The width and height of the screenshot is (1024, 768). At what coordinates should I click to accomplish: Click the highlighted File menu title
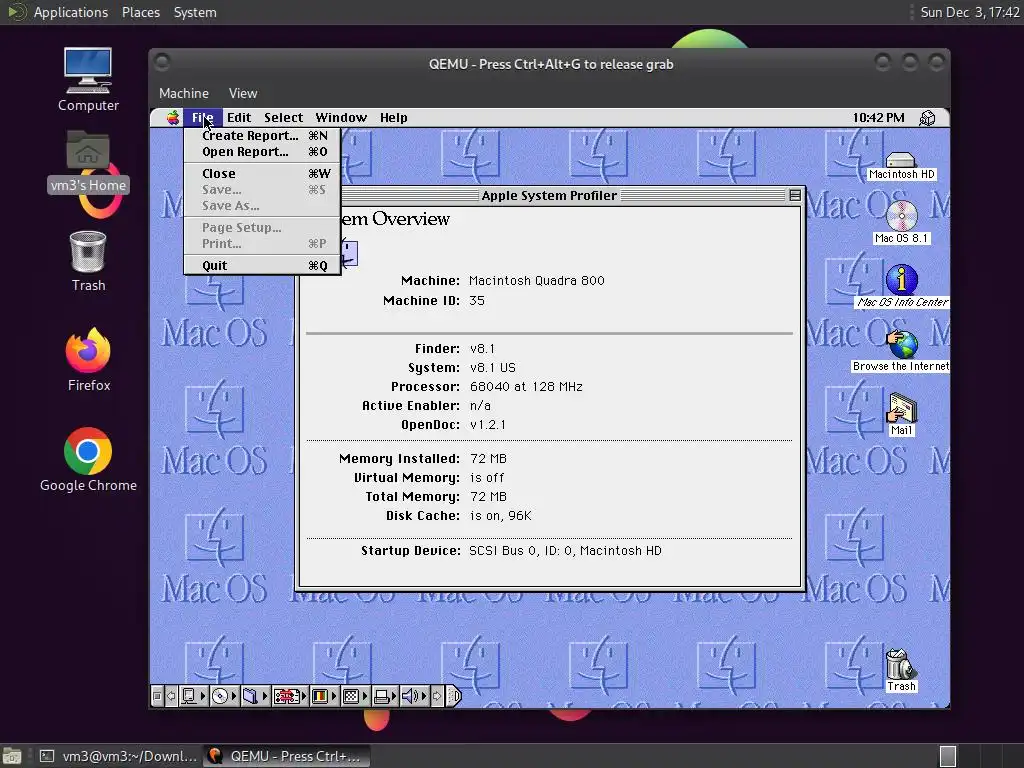[202, 118]
